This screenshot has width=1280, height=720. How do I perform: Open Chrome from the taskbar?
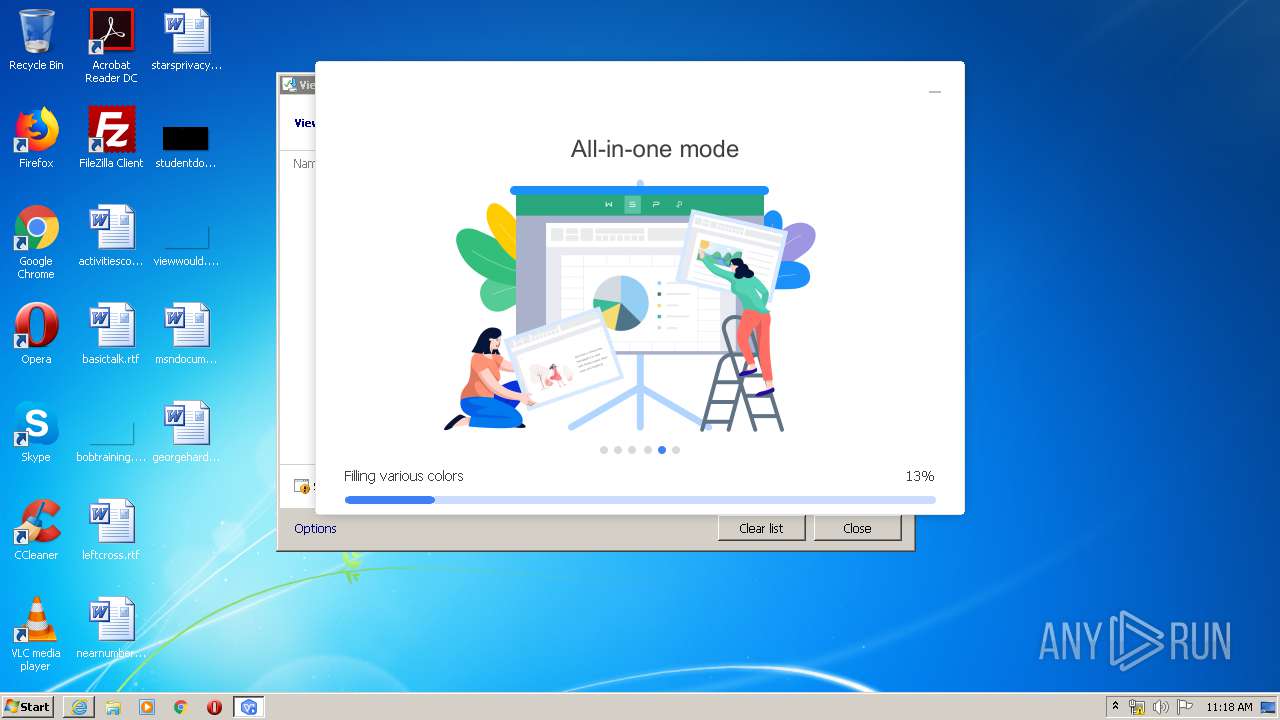pos(181,707)
